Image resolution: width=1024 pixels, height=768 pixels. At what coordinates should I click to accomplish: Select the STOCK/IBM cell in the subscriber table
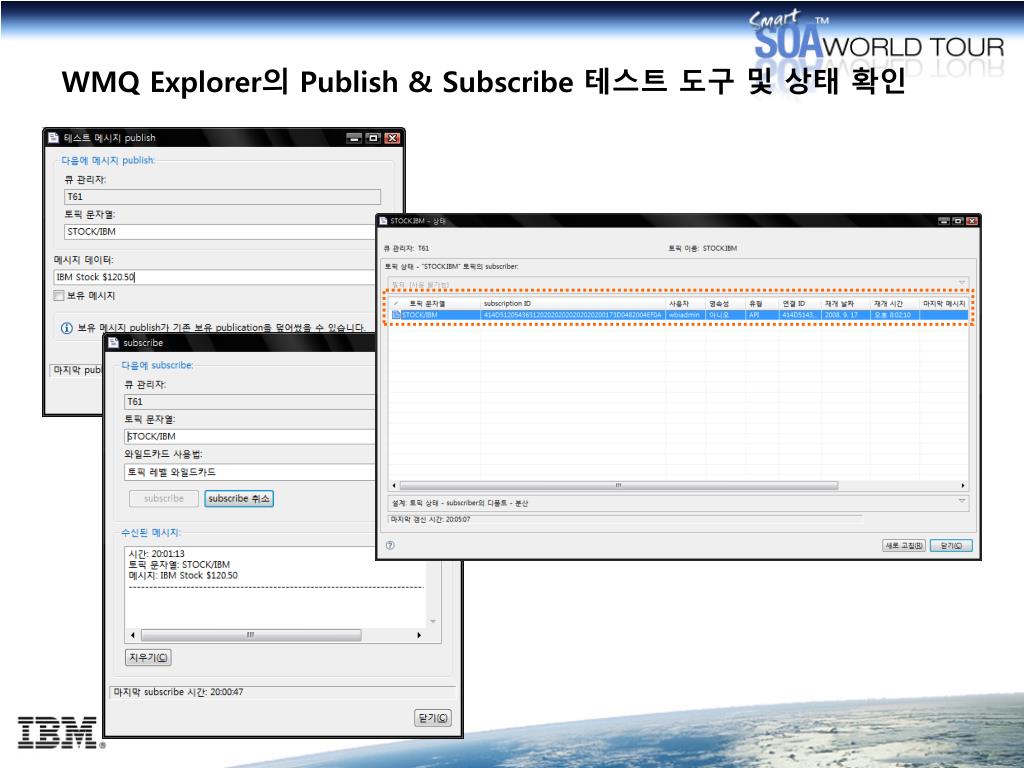[x=419, y=315]
